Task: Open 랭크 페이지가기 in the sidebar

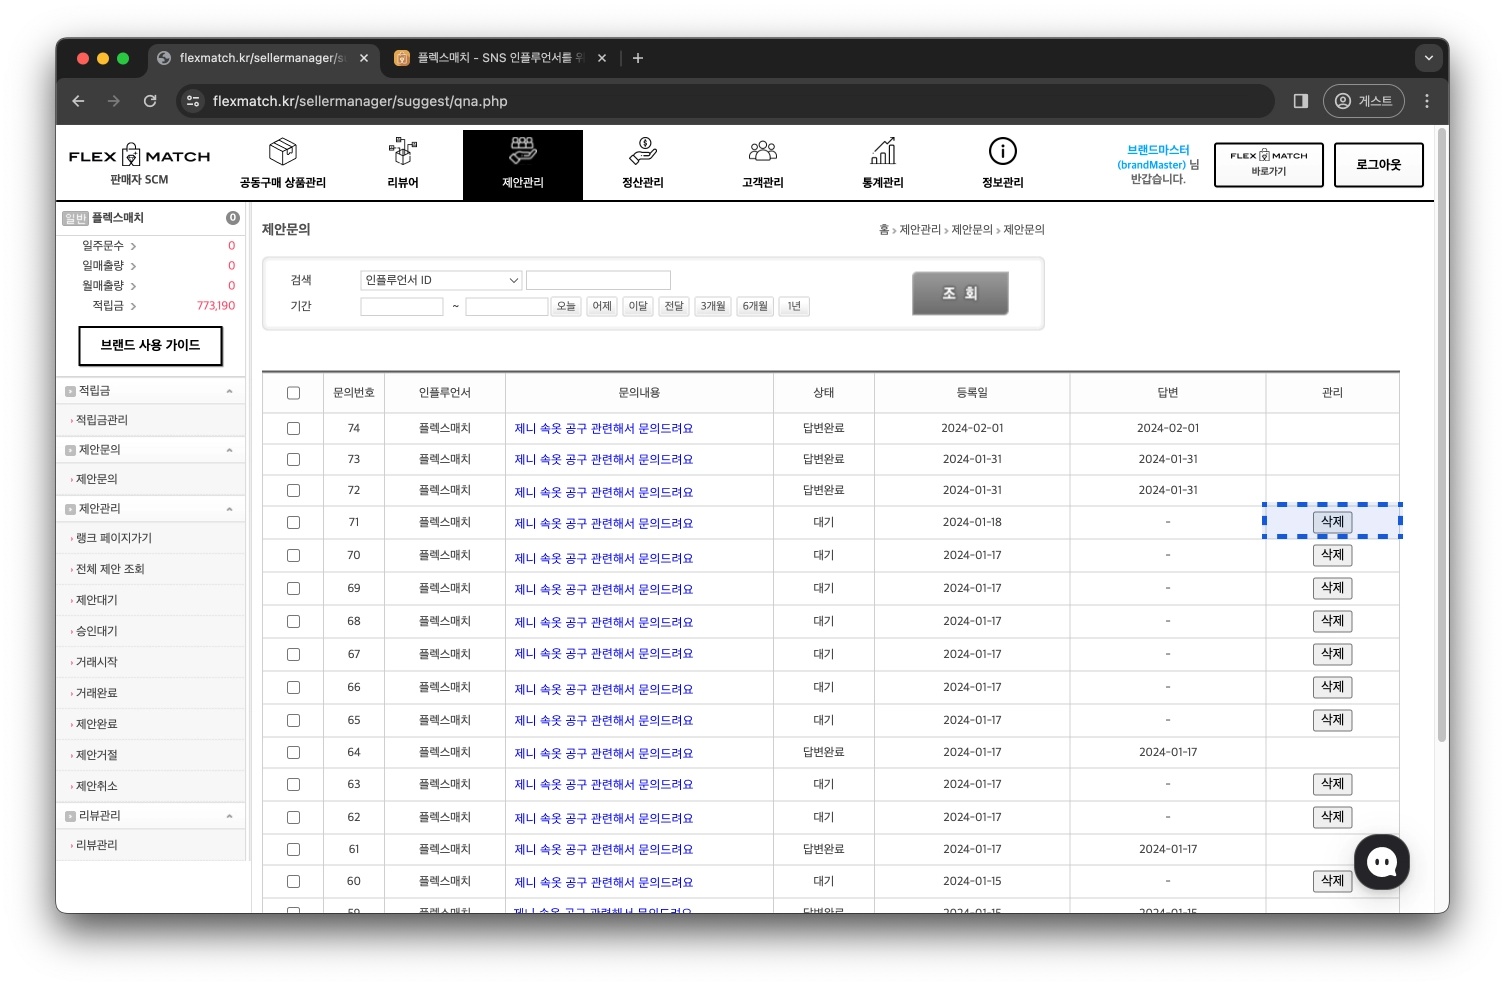Action: point(114,538)
